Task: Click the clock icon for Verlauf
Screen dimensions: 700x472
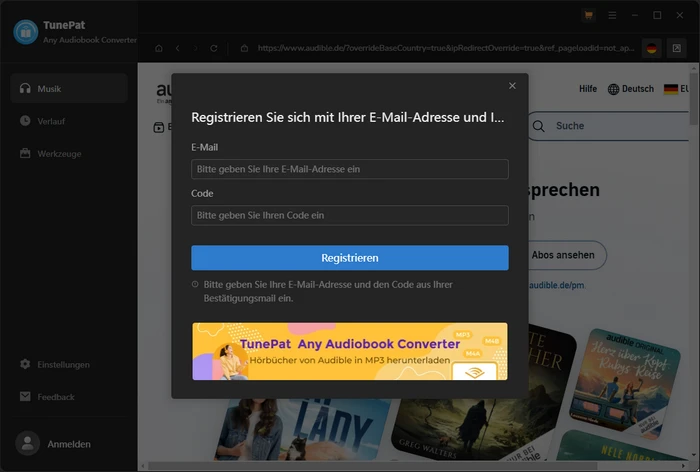Action: 25,121
